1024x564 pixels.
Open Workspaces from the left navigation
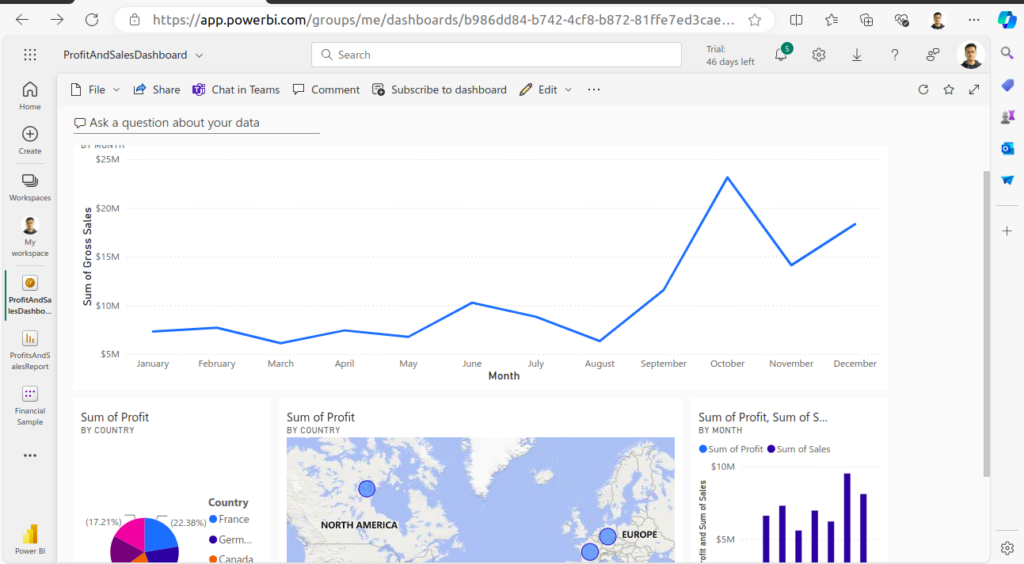coord(30,186)
